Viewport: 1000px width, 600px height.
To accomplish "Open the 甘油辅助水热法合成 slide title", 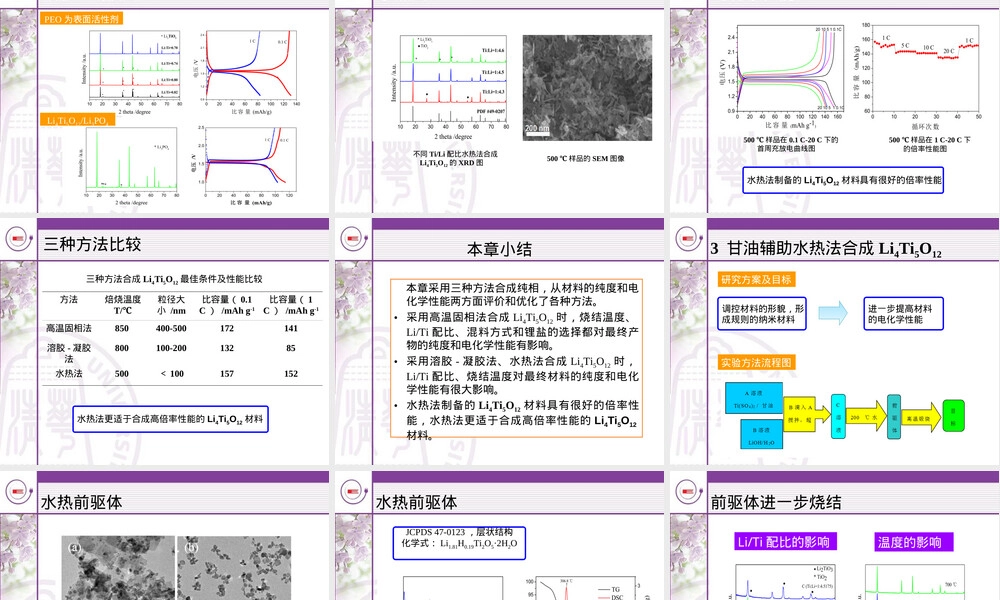I will click(x=826, y=249).
